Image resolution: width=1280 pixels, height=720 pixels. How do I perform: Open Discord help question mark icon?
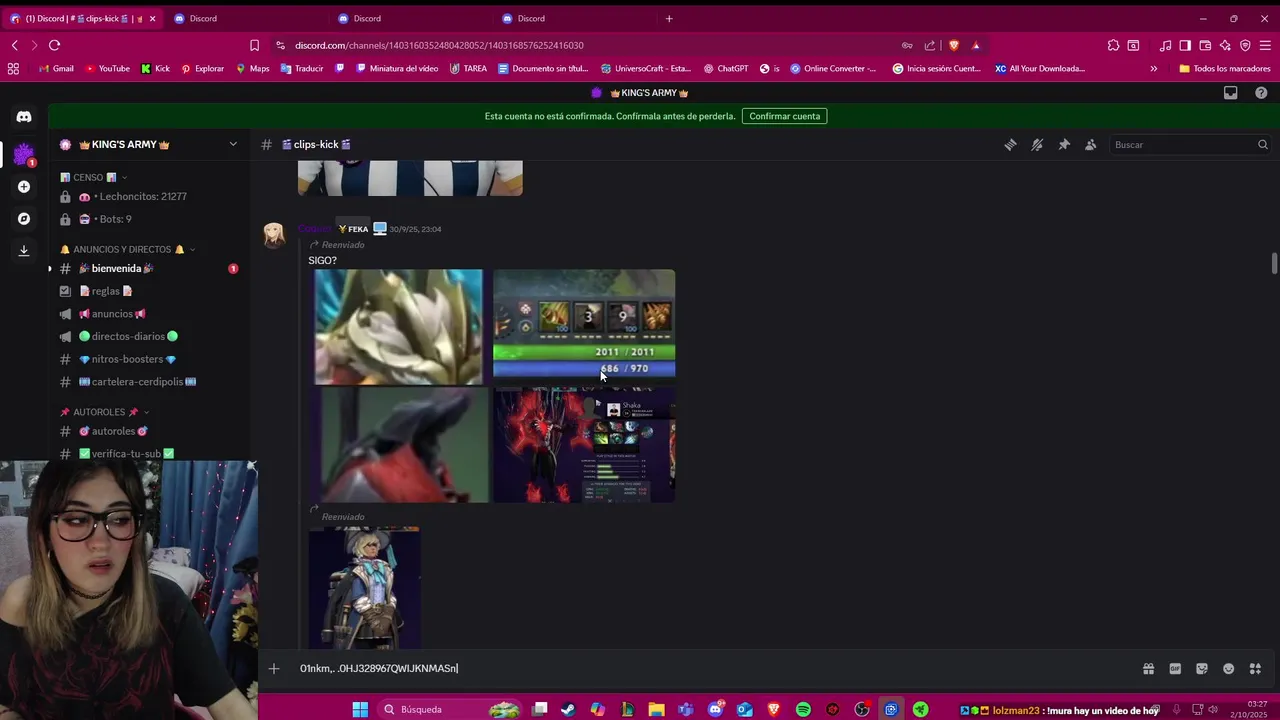(1261, 93)
